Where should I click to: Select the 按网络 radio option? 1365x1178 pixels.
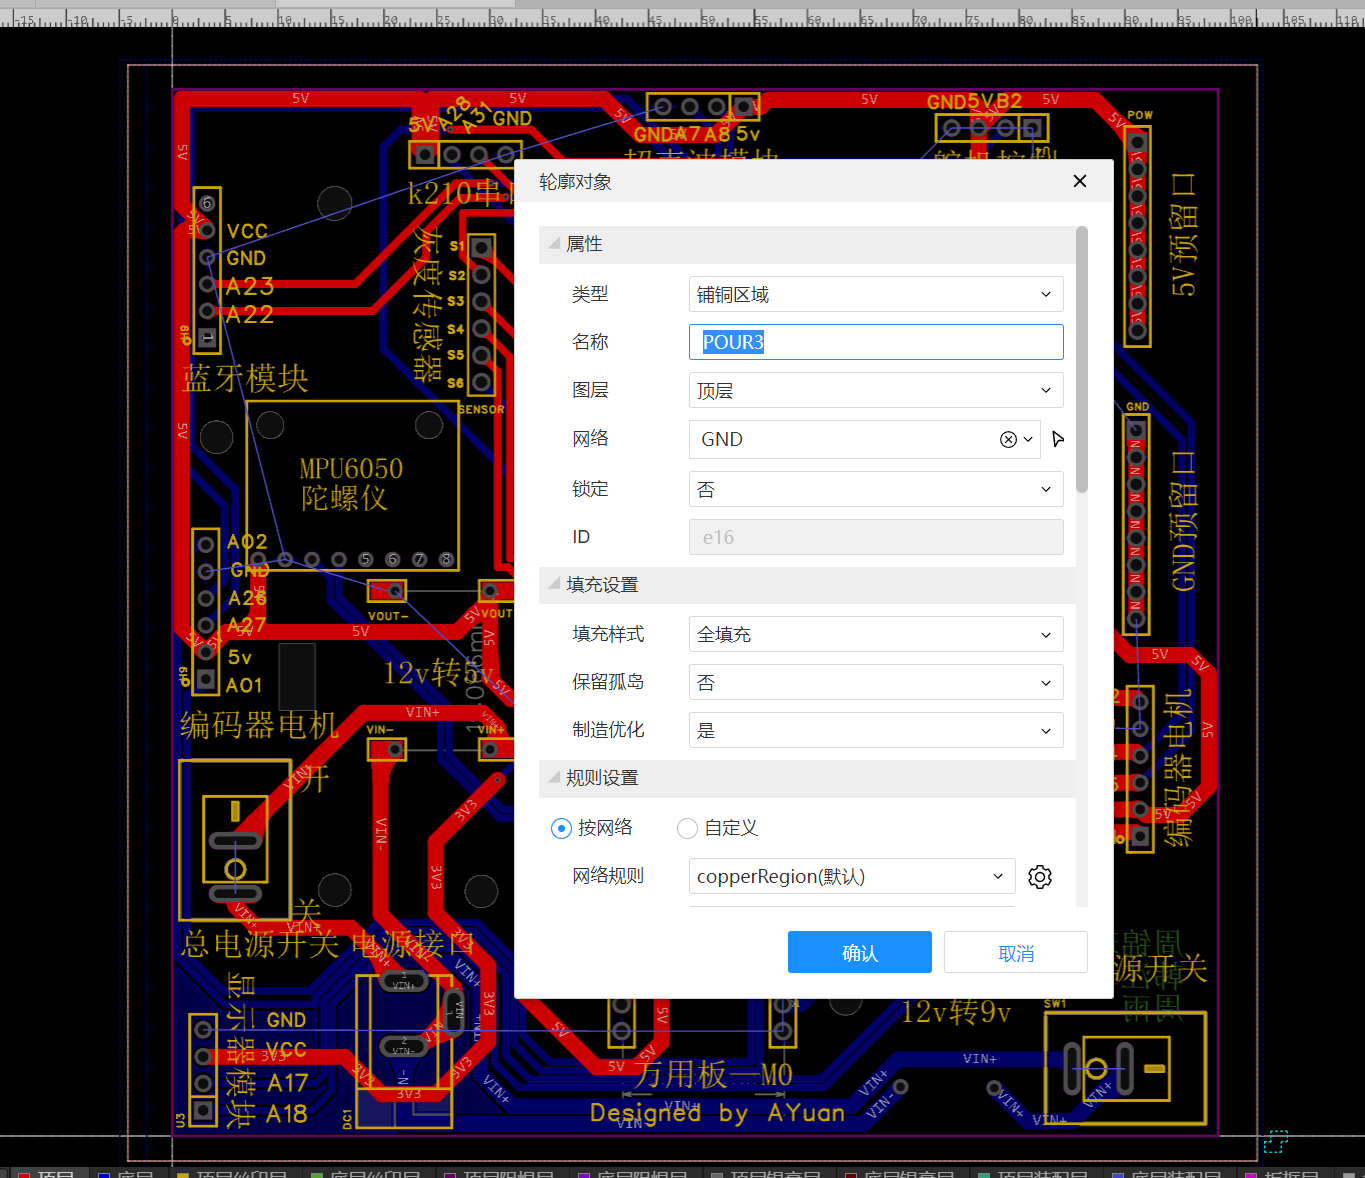pos(561,828)
